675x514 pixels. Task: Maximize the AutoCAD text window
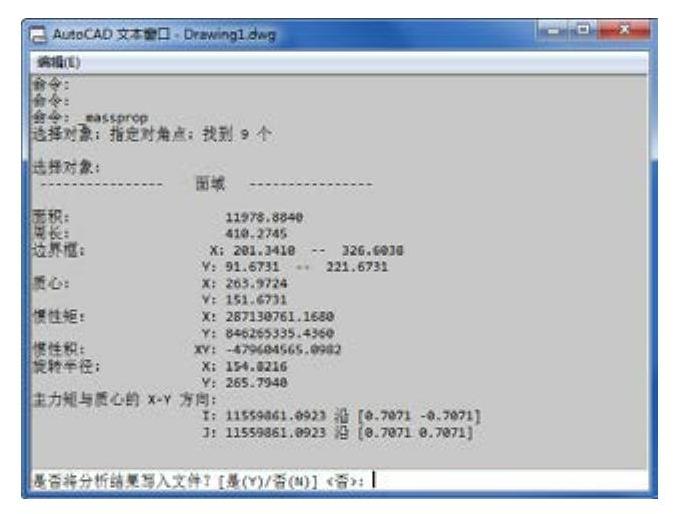click(583, 30)
